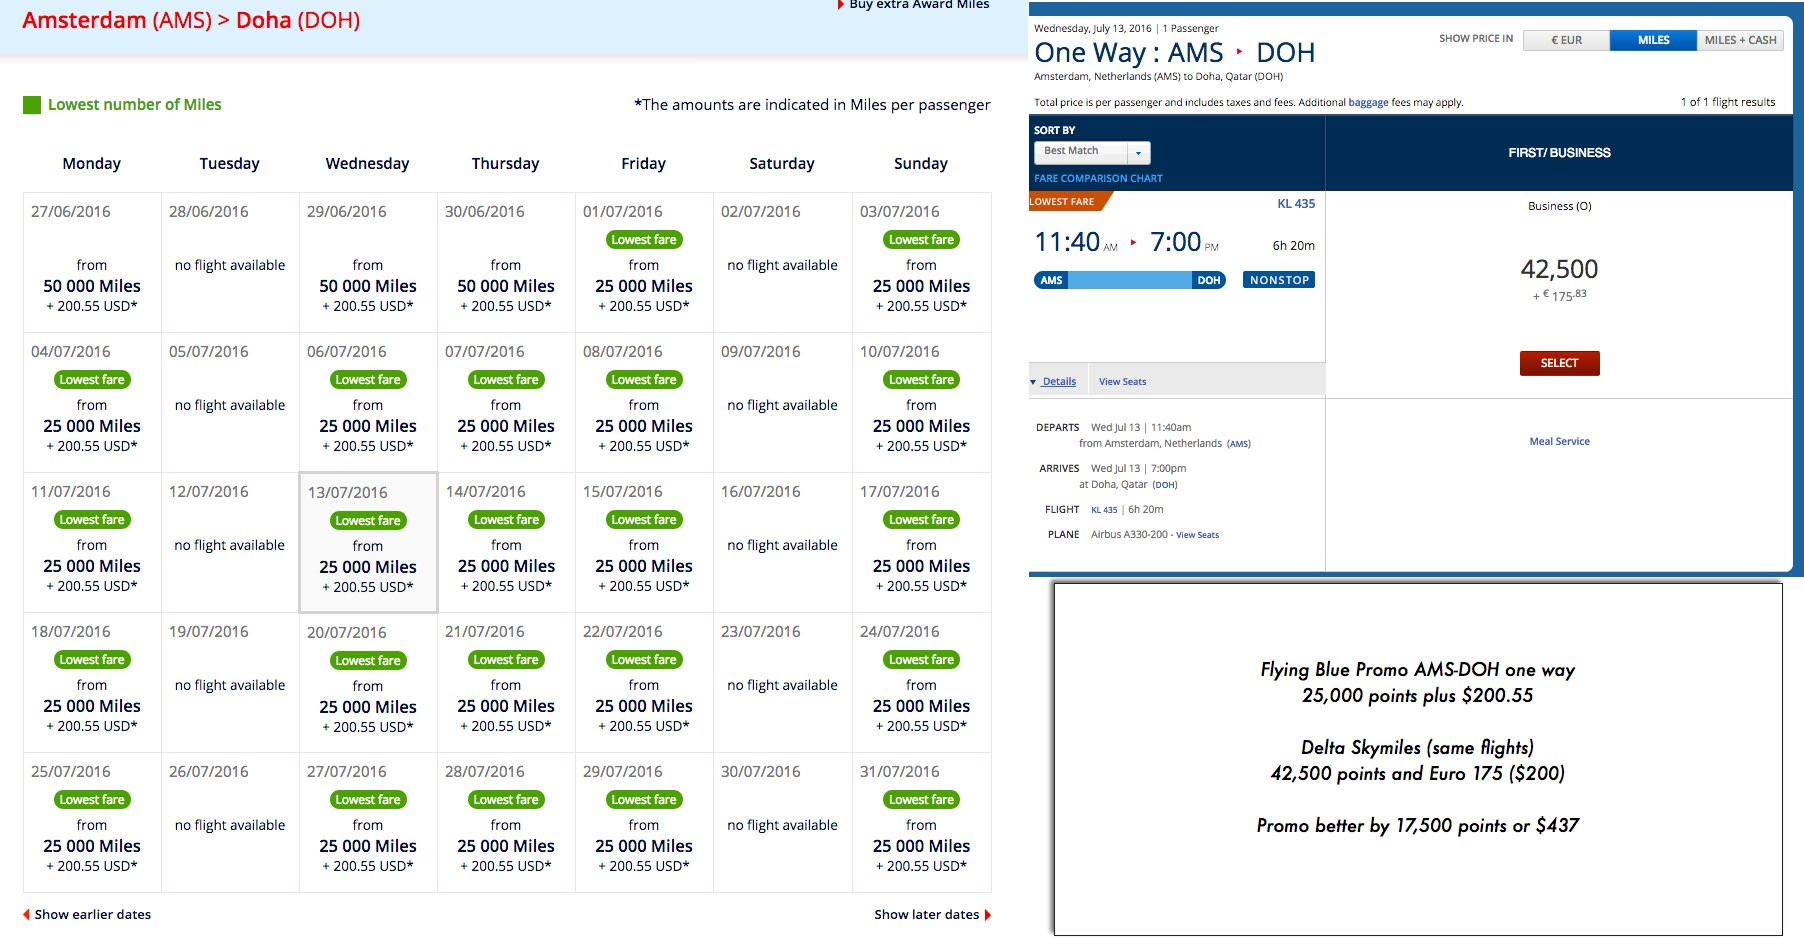
Task: Select the 13/07/2016 fare cell
Action: point(368,542)
